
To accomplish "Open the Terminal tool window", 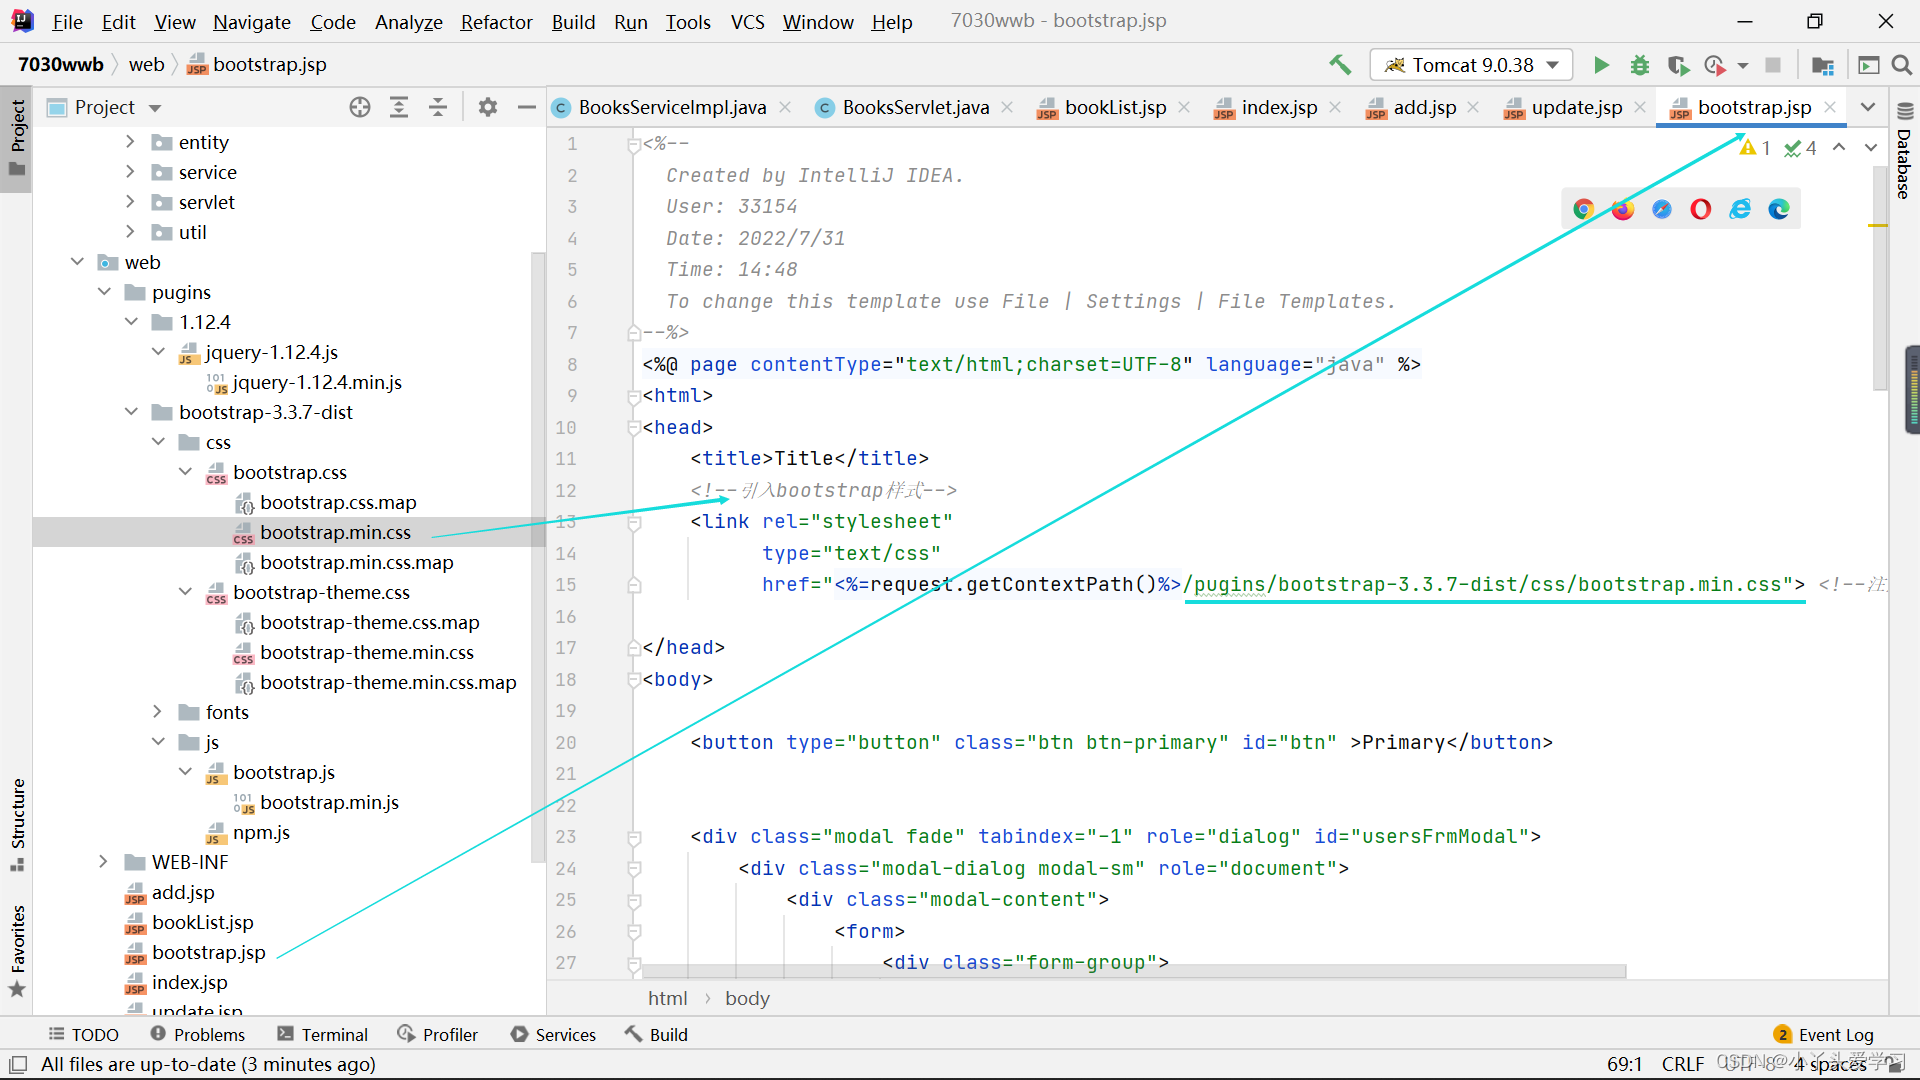I will point(323,1034).
